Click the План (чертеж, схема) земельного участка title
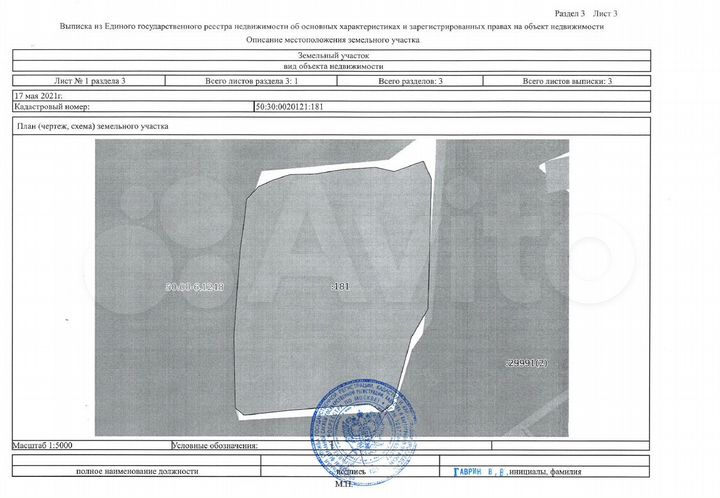Screen dimensions: 720x498 (x=92, y=126)
